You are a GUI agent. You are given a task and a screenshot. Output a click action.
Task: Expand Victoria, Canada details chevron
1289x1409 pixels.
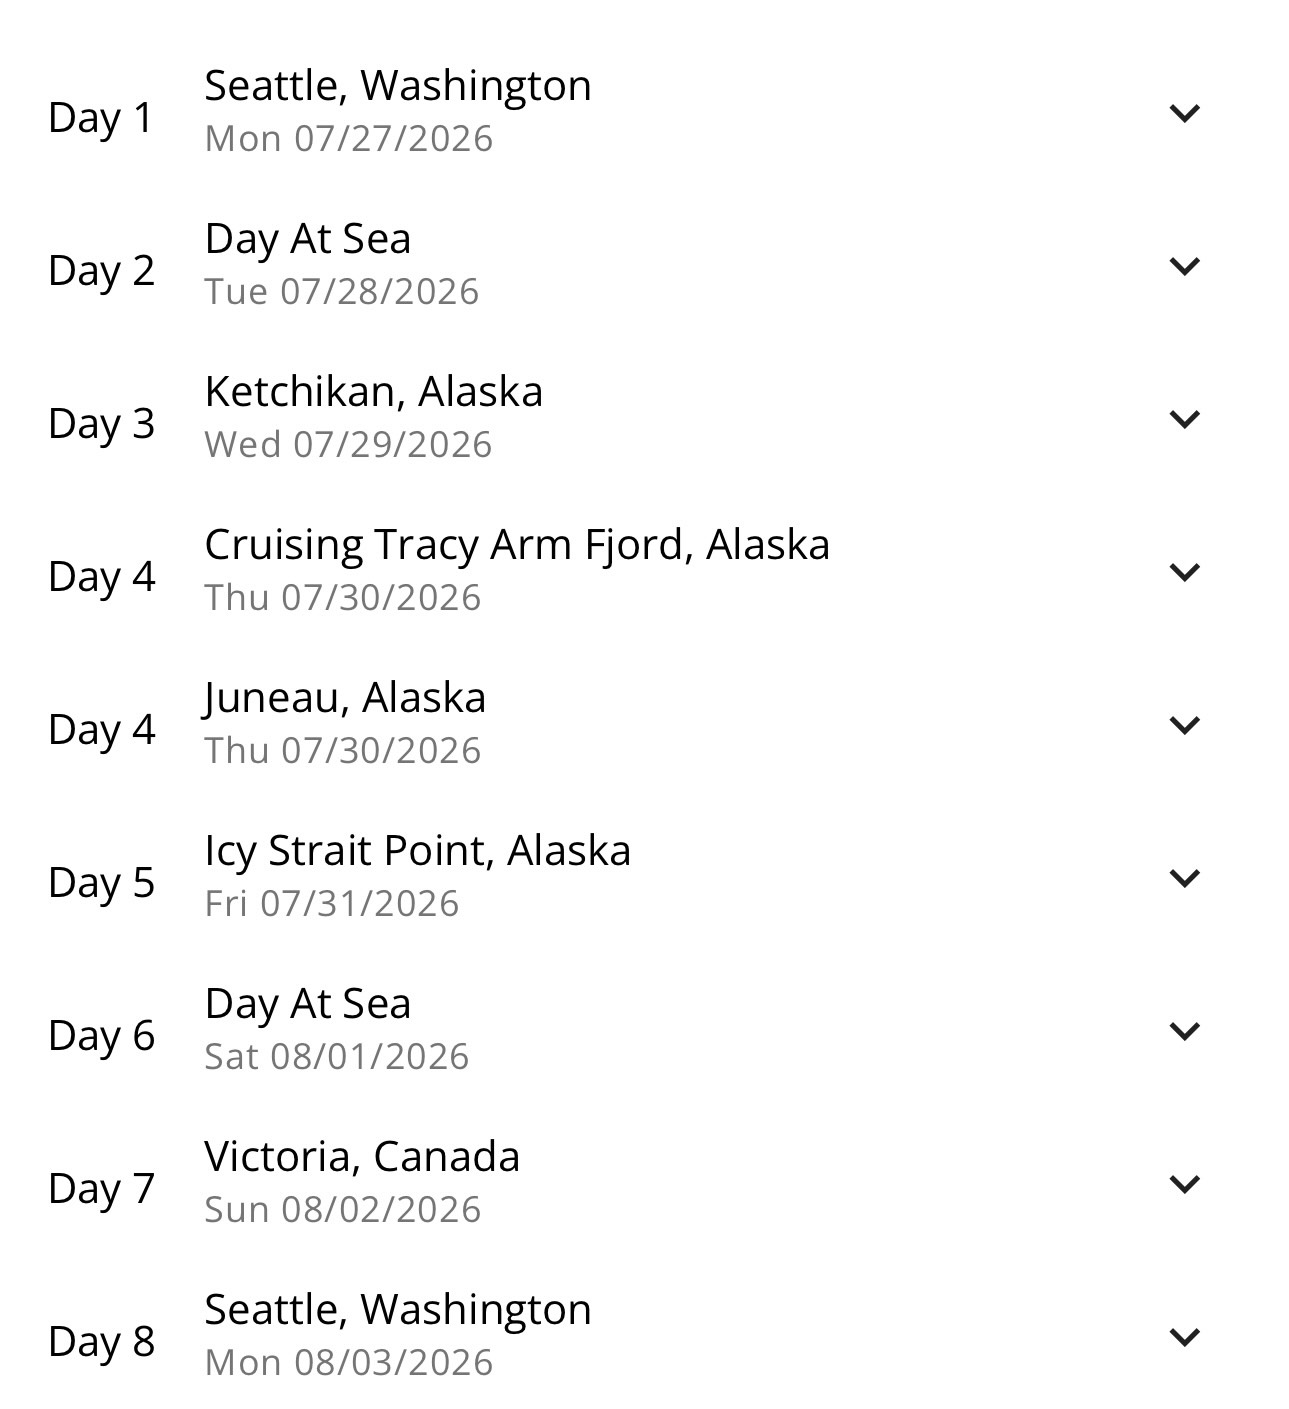click(1184, 1184)
